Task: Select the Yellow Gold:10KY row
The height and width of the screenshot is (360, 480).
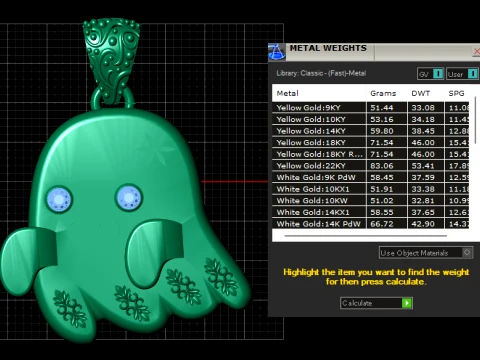Action: [370, 119]
